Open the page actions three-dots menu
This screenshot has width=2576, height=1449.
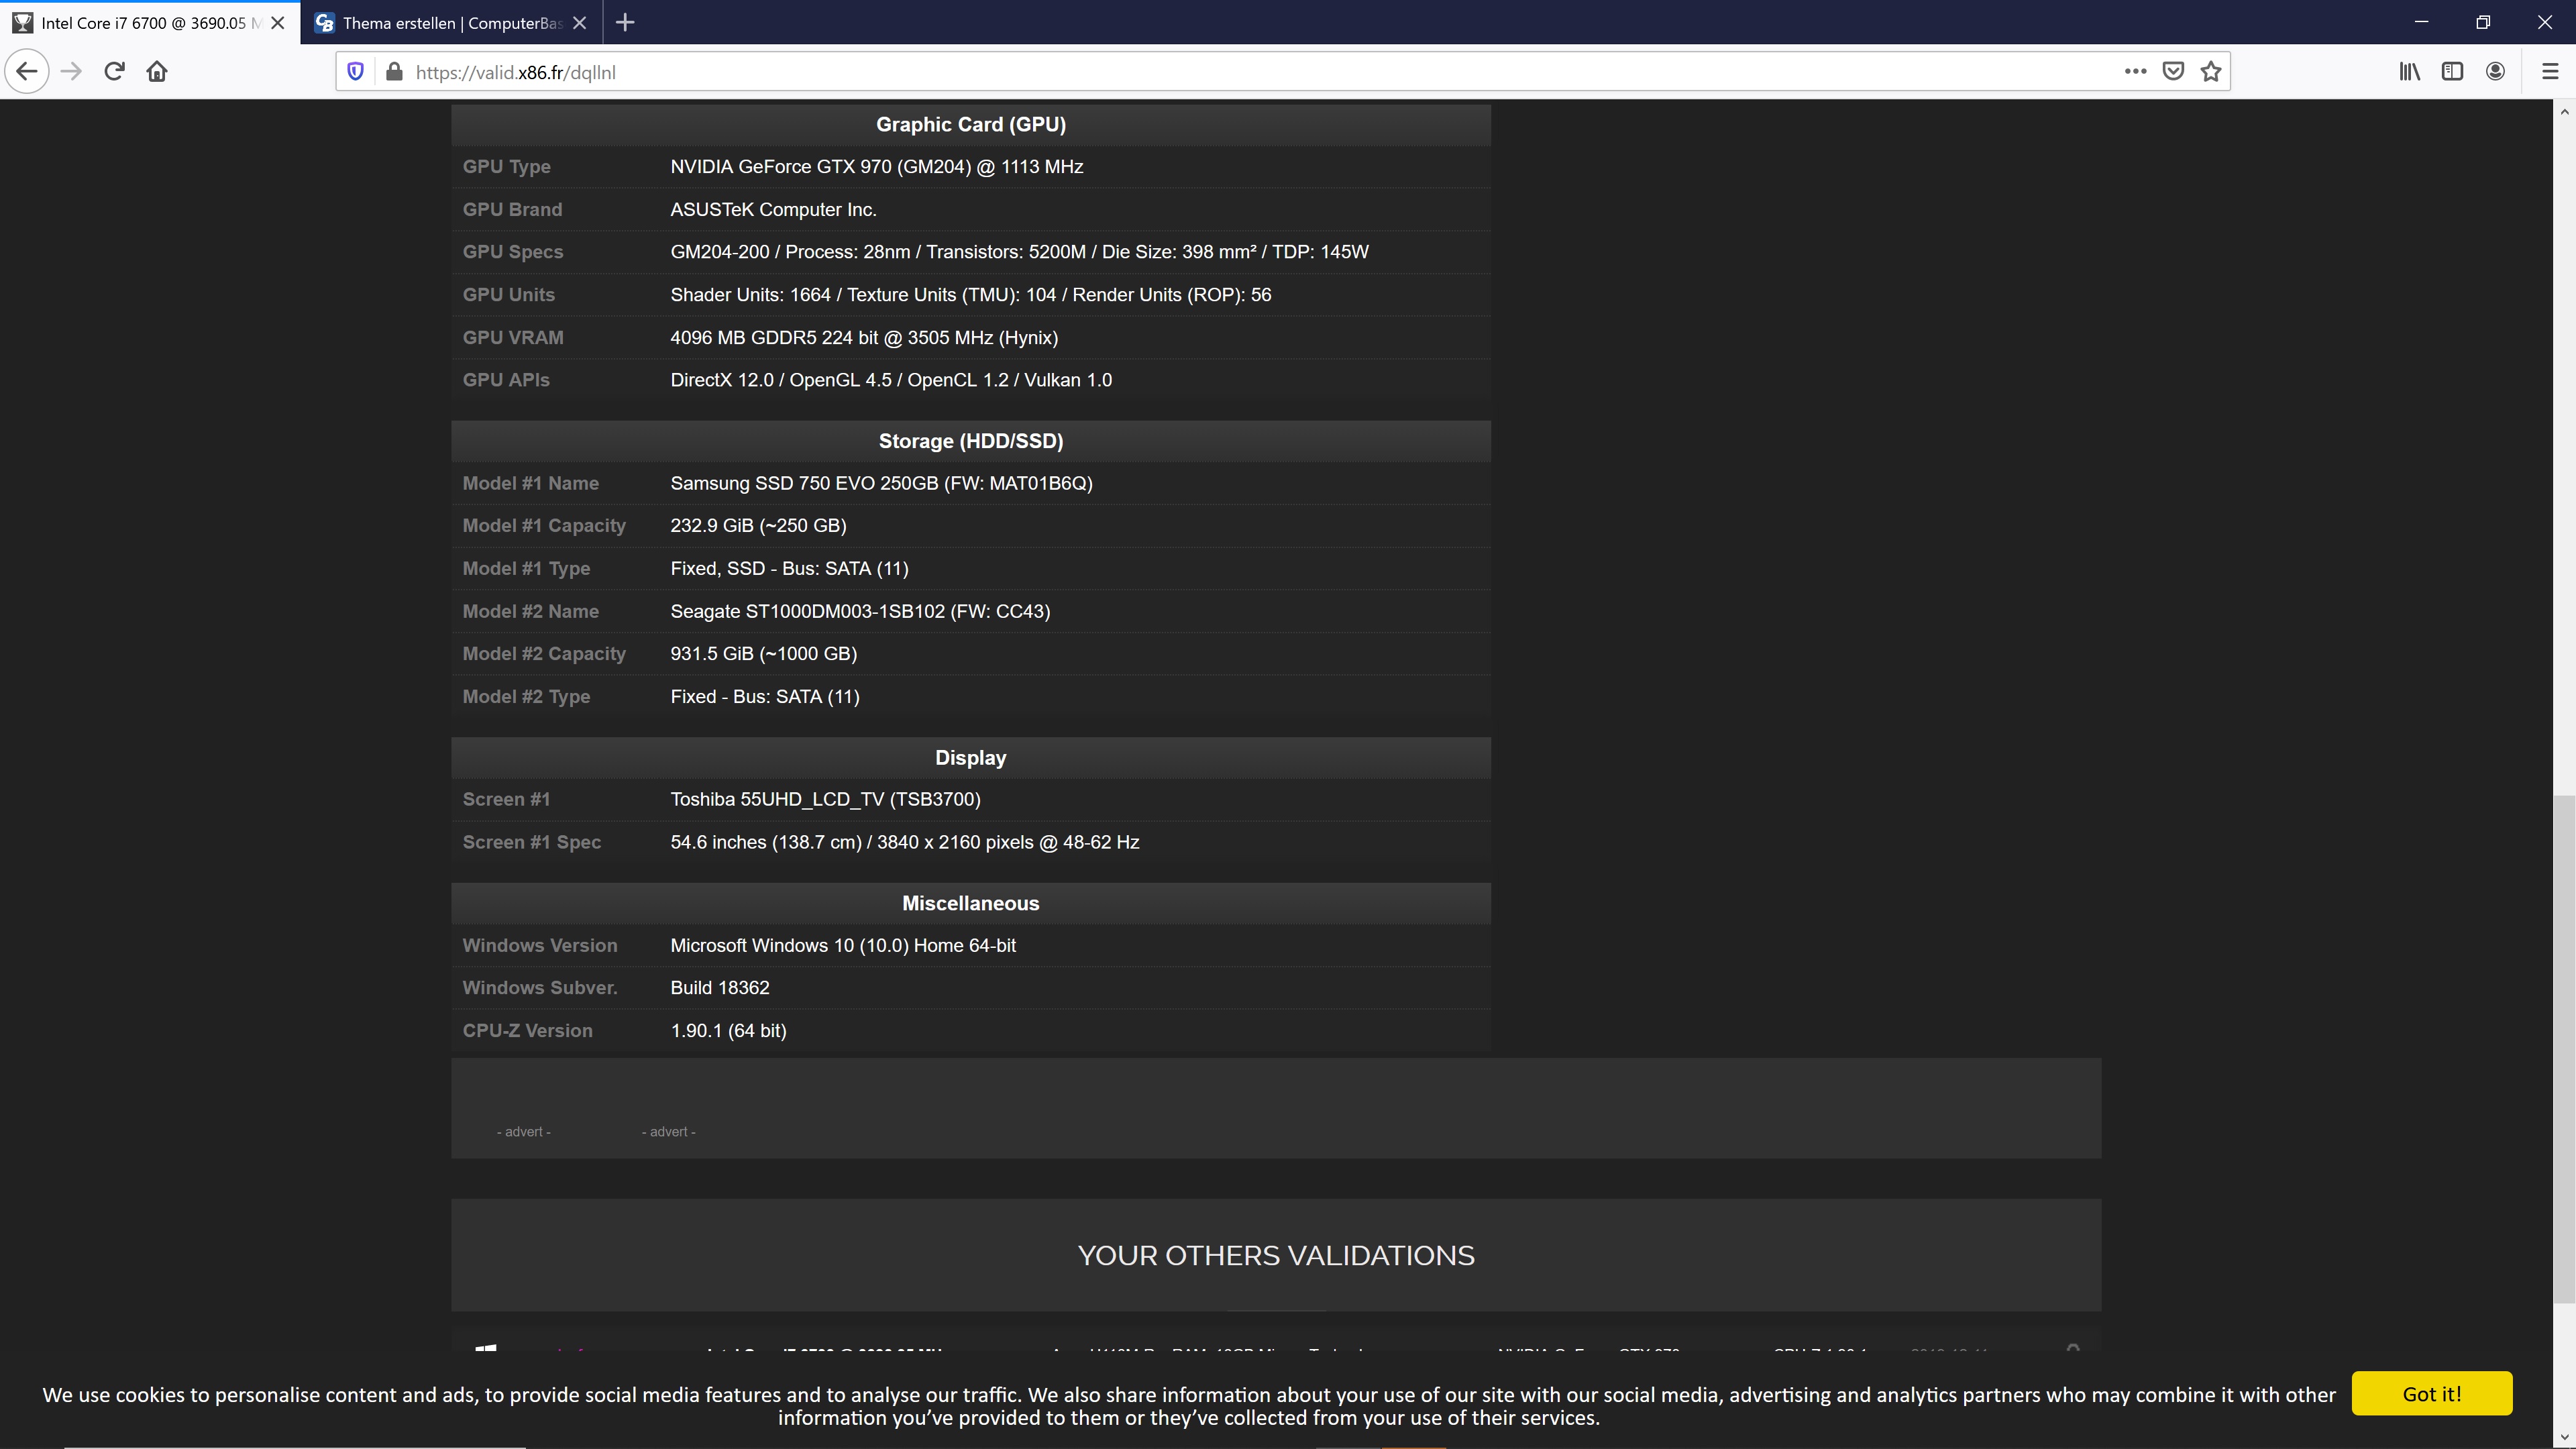coord(2135,71)
